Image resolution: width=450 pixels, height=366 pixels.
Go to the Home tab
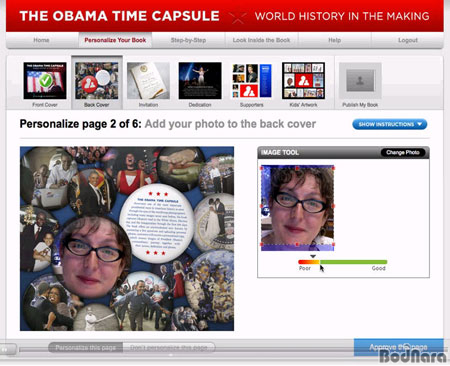[41, 40]
